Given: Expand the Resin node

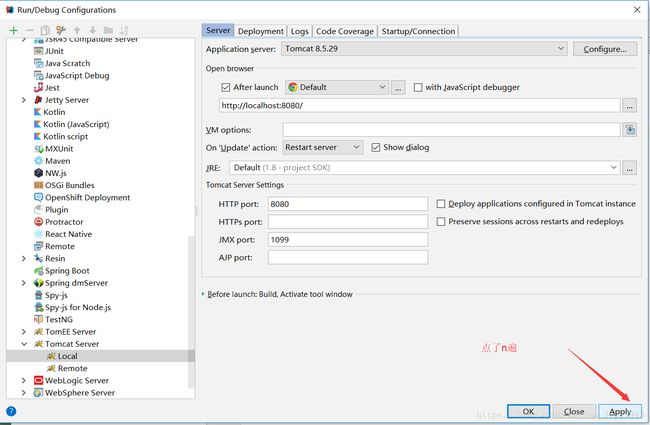Looking at the screenshot, I should coord(24,259).
